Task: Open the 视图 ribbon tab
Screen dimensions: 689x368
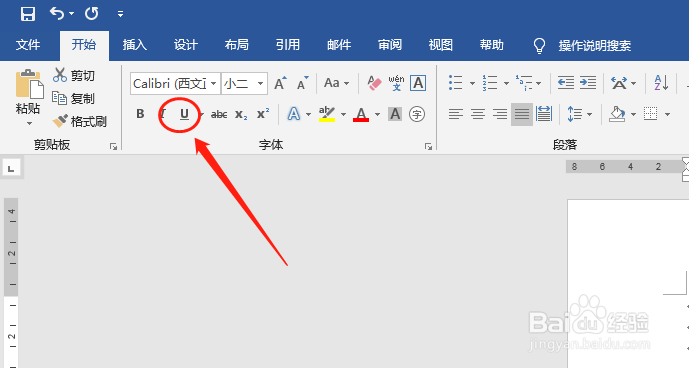Action: coord(440,45)
